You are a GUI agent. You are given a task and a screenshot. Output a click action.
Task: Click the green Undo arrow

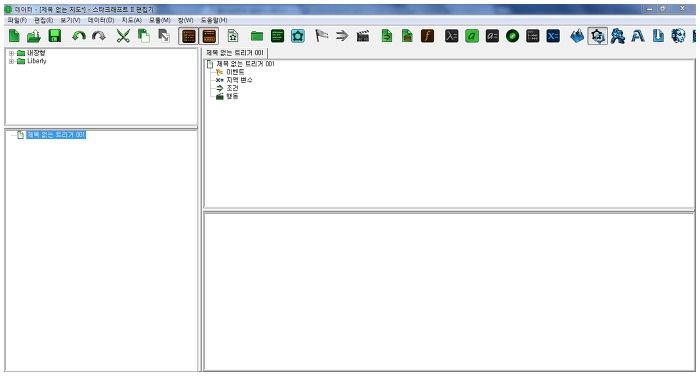tap(79, 36)
